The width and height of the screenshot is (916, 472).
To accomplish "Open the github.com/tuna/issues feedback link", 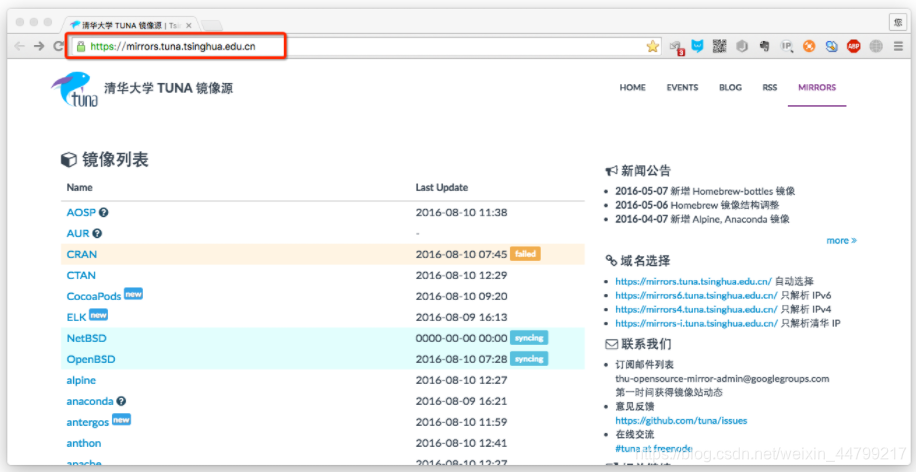I will [x=681, y=421].
